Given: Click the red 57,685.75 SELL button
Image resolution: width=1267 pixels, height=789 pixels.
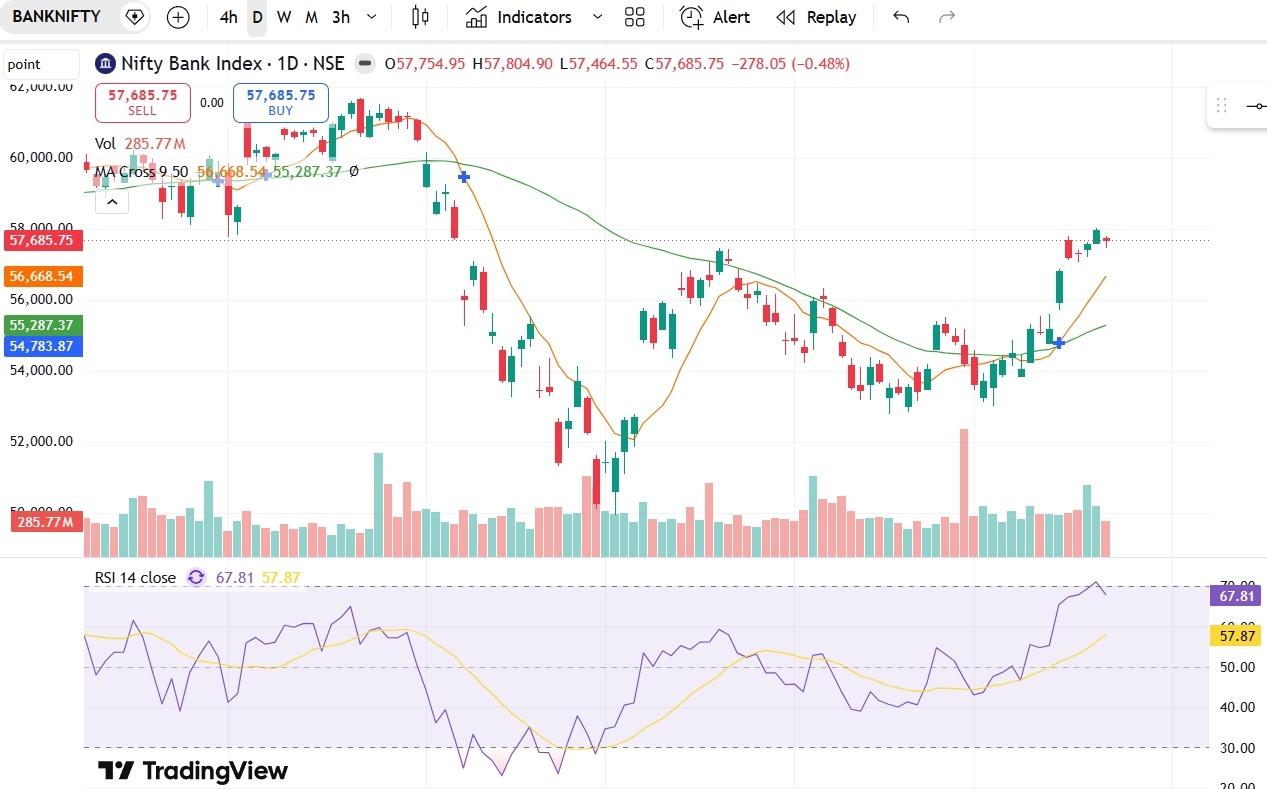Looking at the screenshot, I should pyautogui.click(x=143, y=102).
